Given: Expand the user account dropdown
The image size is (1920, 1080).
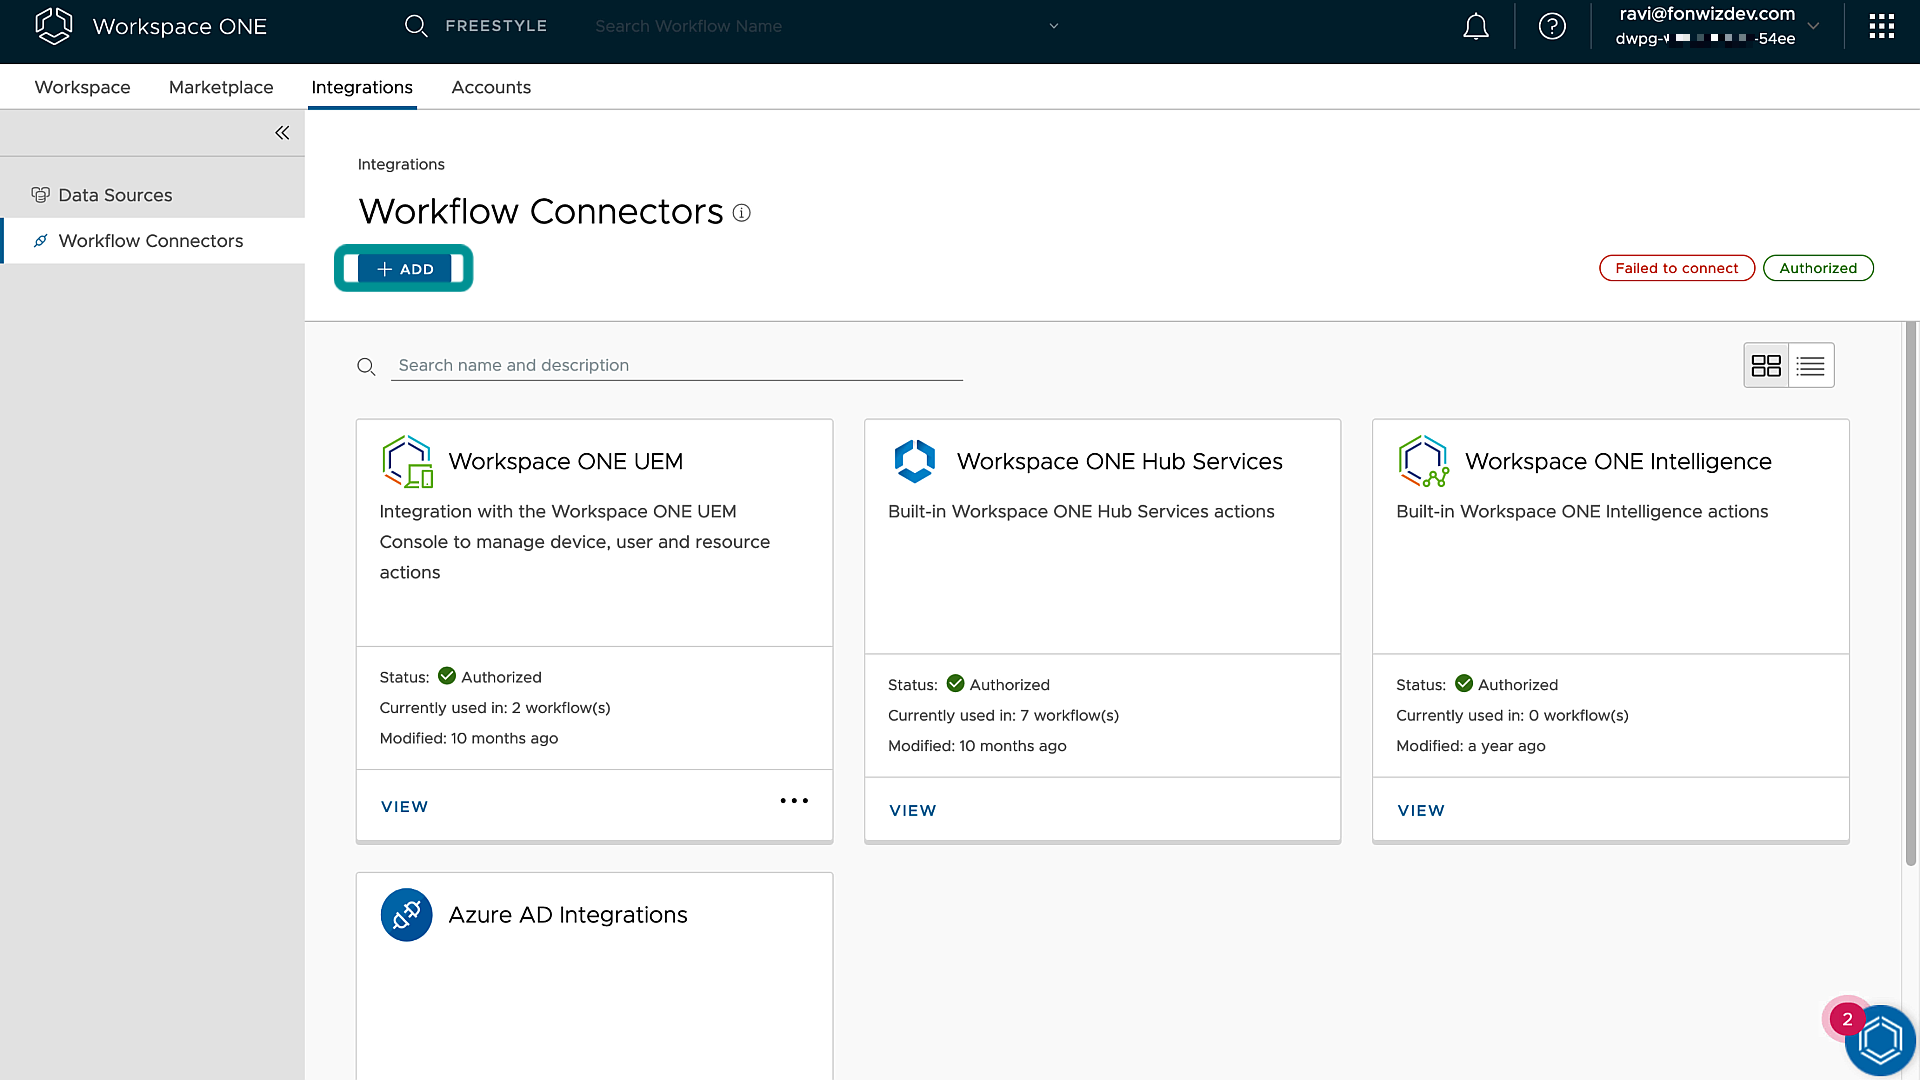Looking at the screenshot, I should tap(1813, 26).
